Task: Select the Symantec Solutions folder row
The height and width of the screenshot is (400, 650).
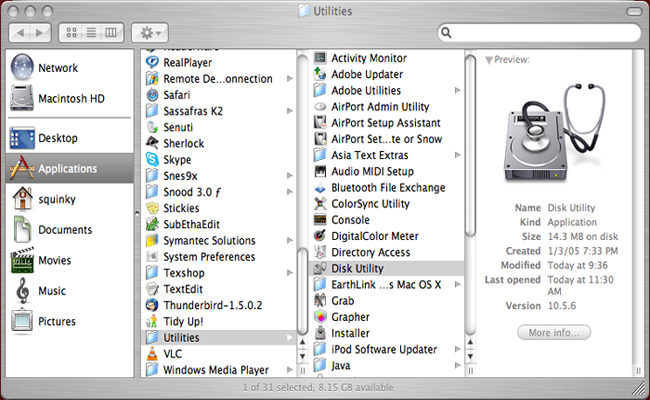Action: tap(219, 240)
